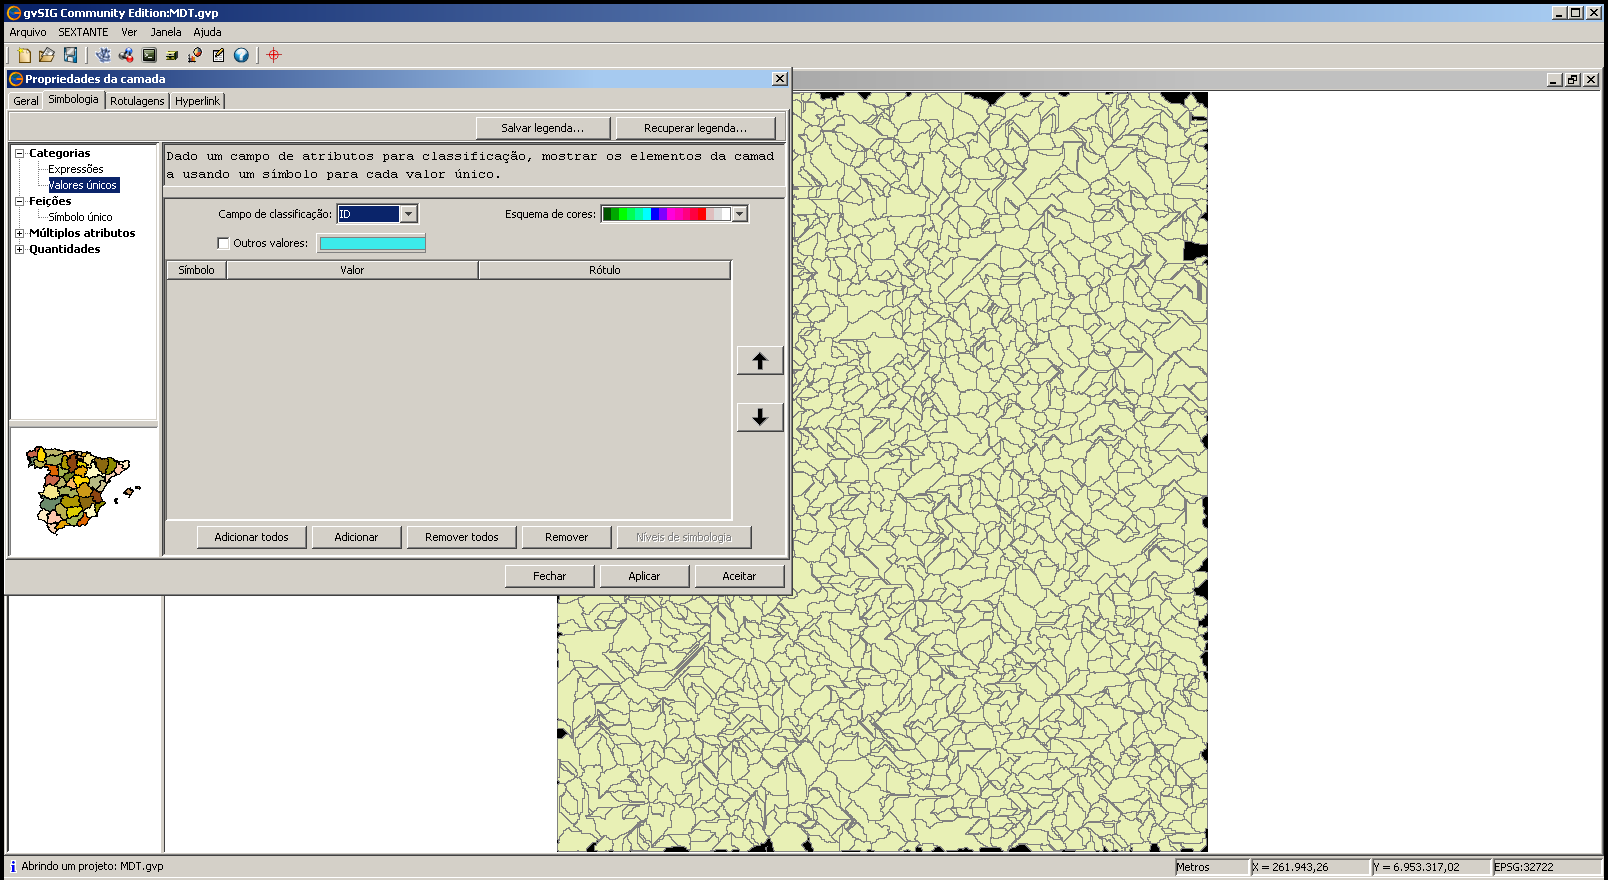
Task: Open the Campo de classificação dropdown
Action: [408, 214]
